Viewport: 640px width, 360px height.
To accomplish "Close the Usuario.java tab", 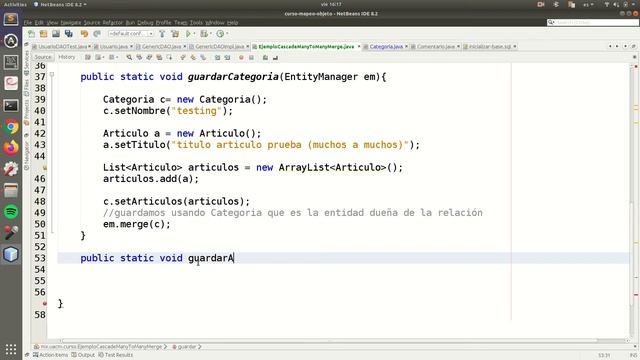I will click(x=131, y=47).
